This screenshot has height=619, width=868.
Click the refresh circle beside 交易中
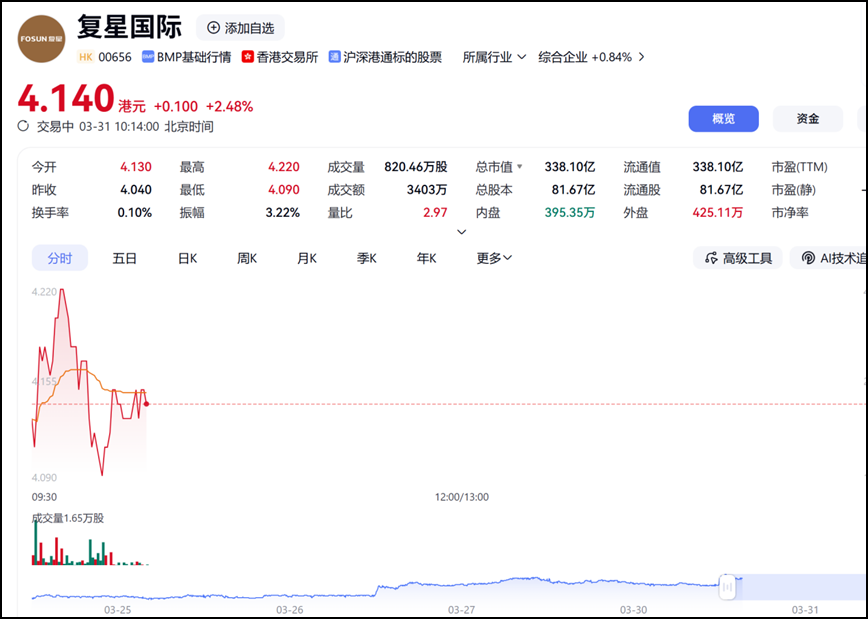[x=23, y=126]
